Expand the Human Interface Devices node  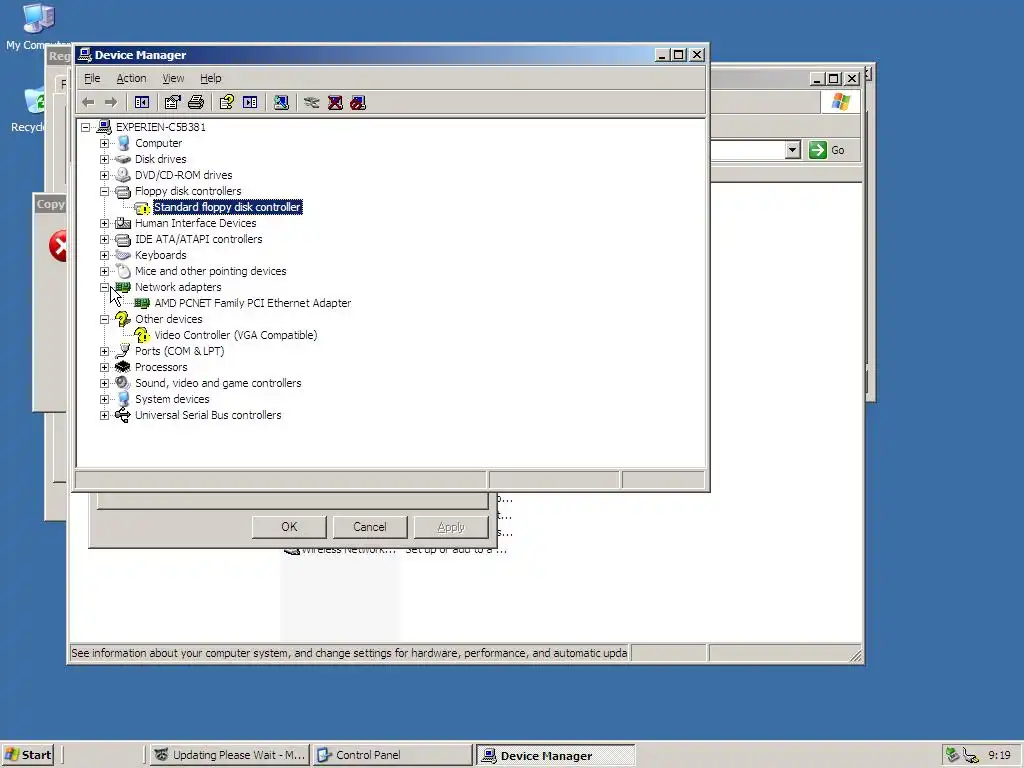(104, 223)
